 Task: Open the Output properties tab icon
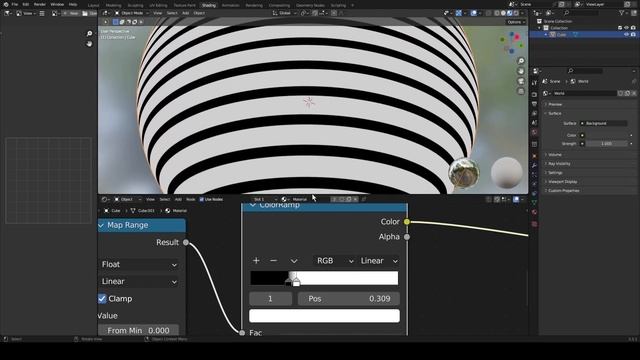pos(534,104)
